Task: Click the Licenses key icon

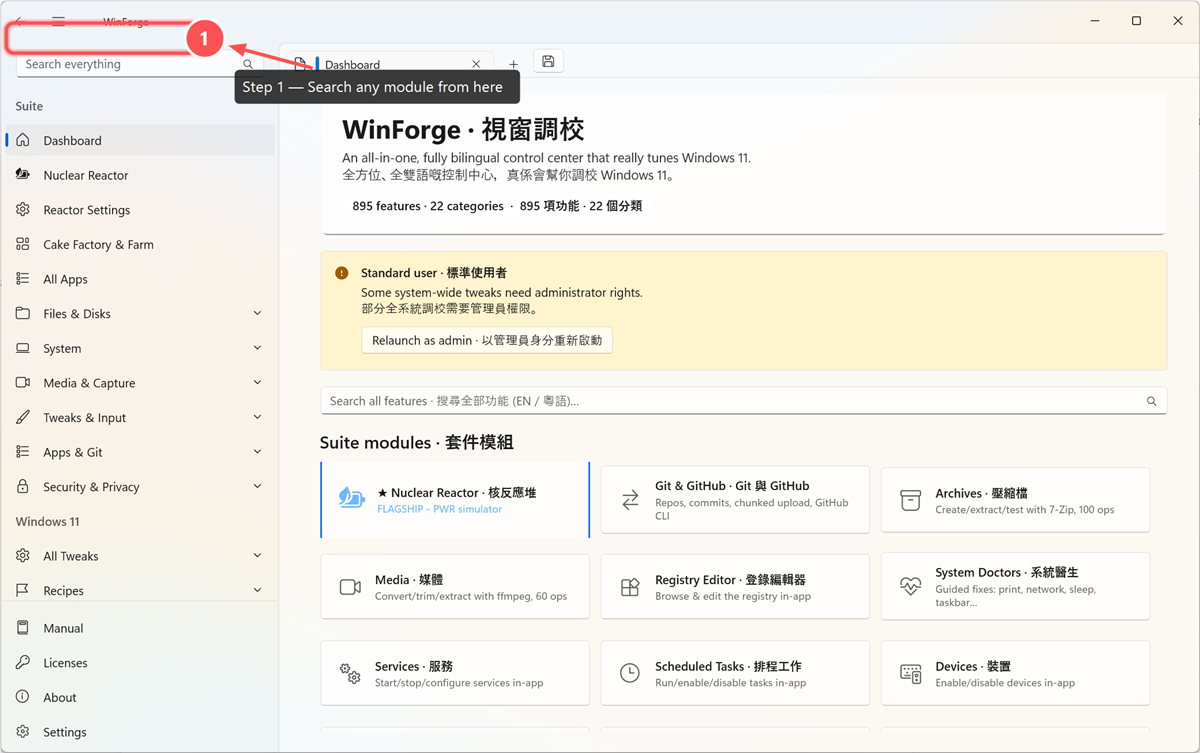Action: coord(23,662)
